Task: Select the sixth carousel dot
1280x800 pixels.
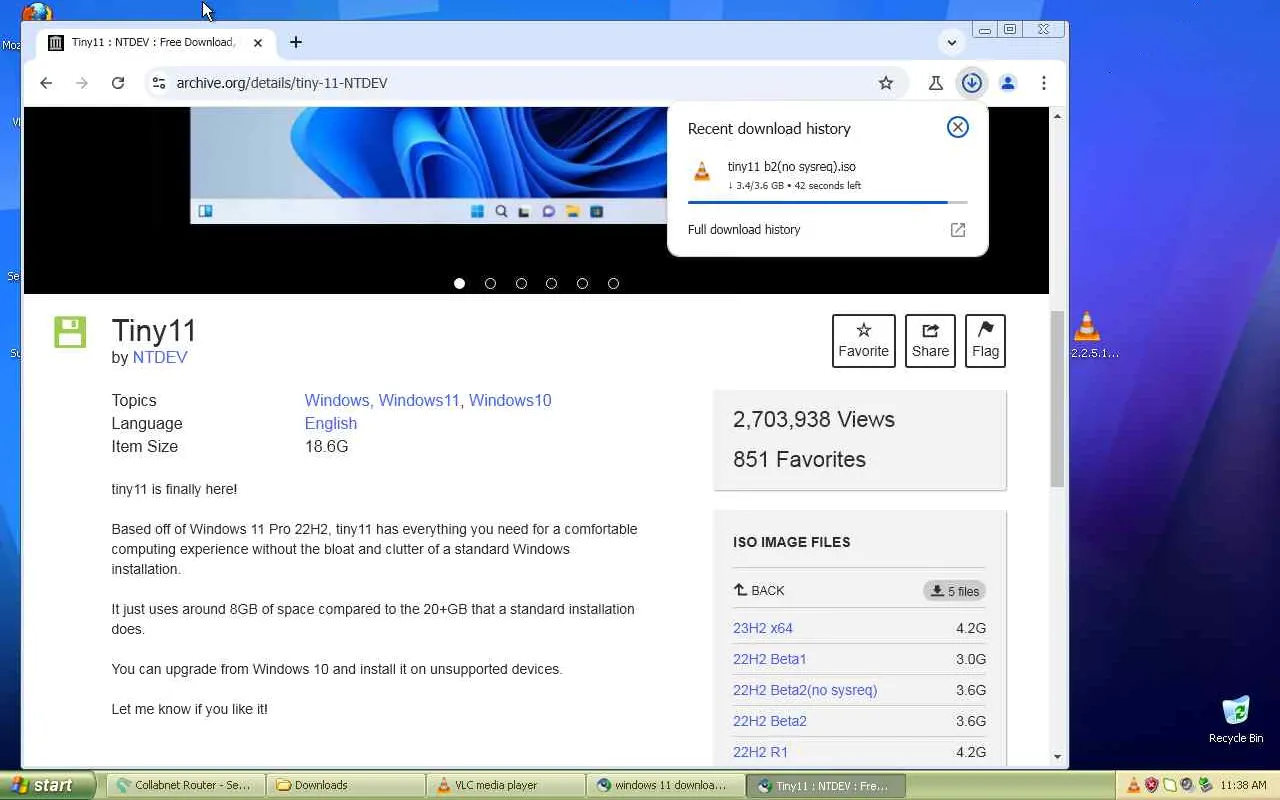Action: click(x=613, y=284)
